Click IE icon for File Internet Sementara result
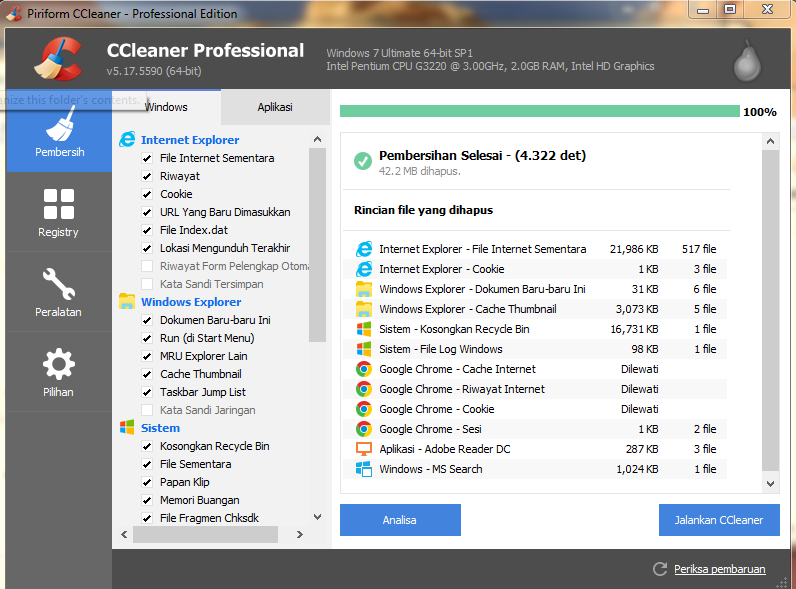796x589 pixels. coord(364,249)
